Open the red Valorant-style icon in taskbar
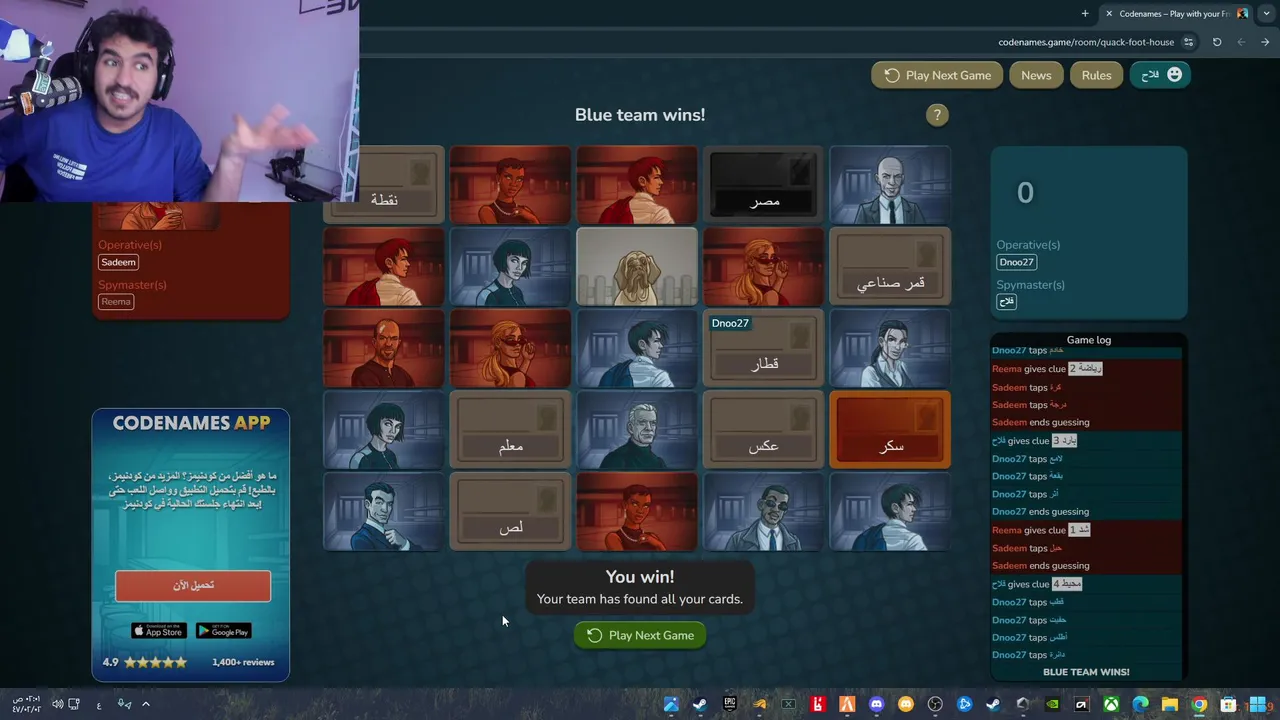Viewport: 1280px width, 720px height. (817, 704)
